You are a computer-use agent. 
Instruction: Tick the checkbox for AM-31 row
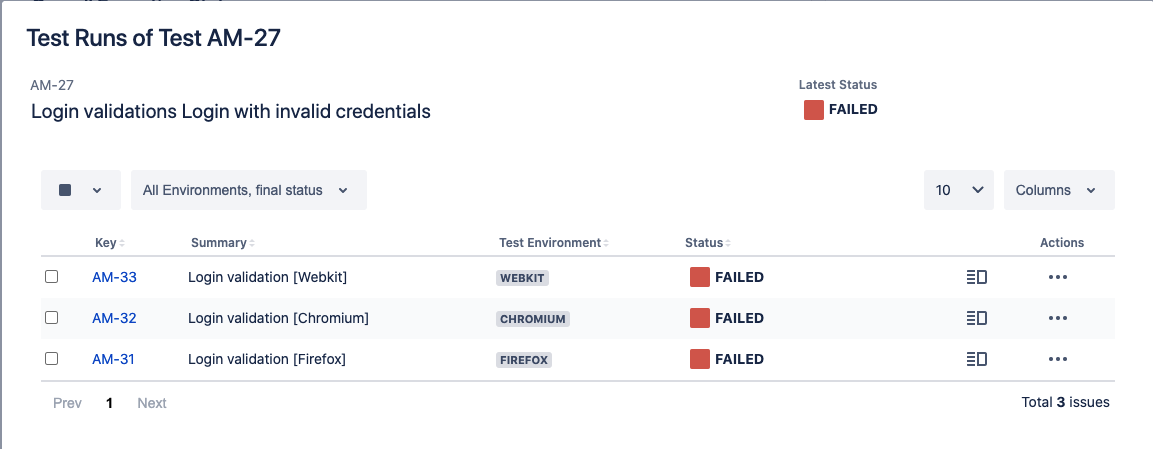click(x=51, y=359)
